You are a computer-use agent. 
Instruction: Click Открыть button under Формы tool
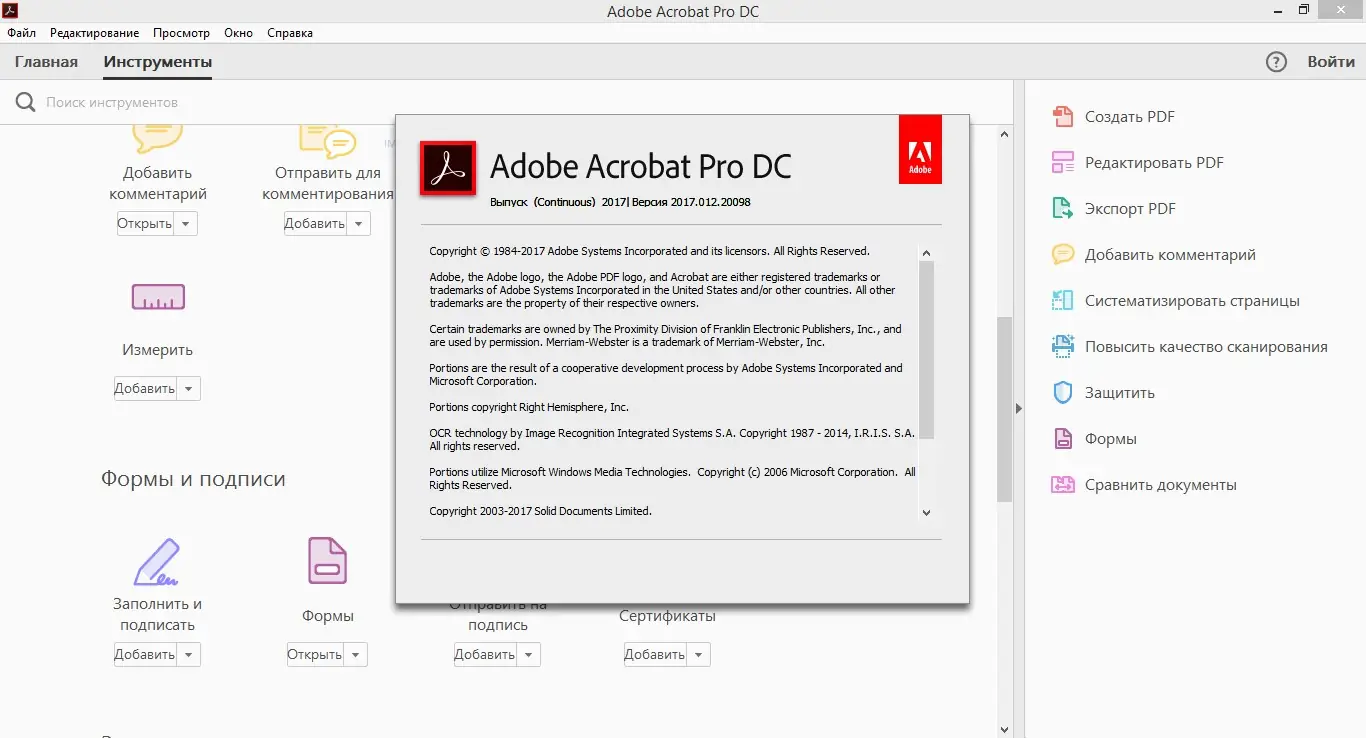click(315, 655)
